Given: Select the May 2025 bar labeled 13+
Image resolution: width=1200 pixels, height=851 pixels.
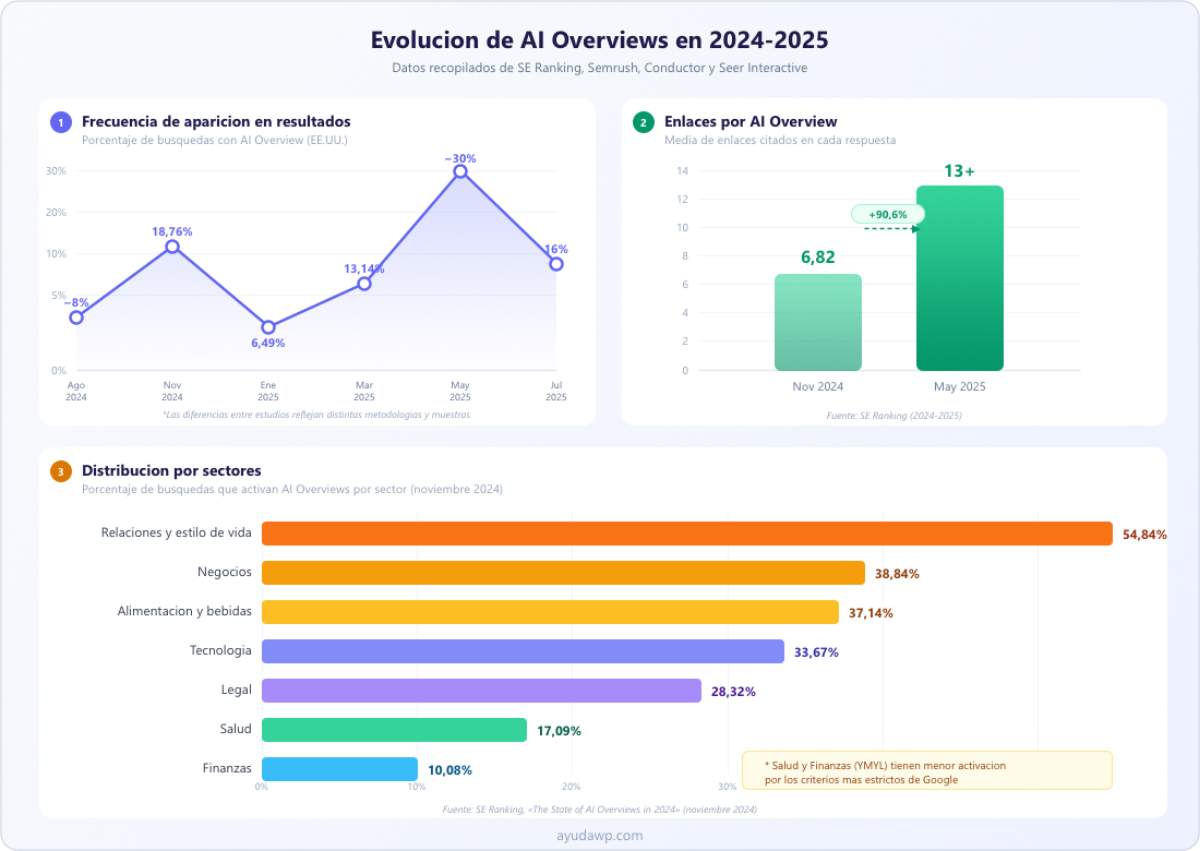Looking at the screenshot, I should point(958,277).
